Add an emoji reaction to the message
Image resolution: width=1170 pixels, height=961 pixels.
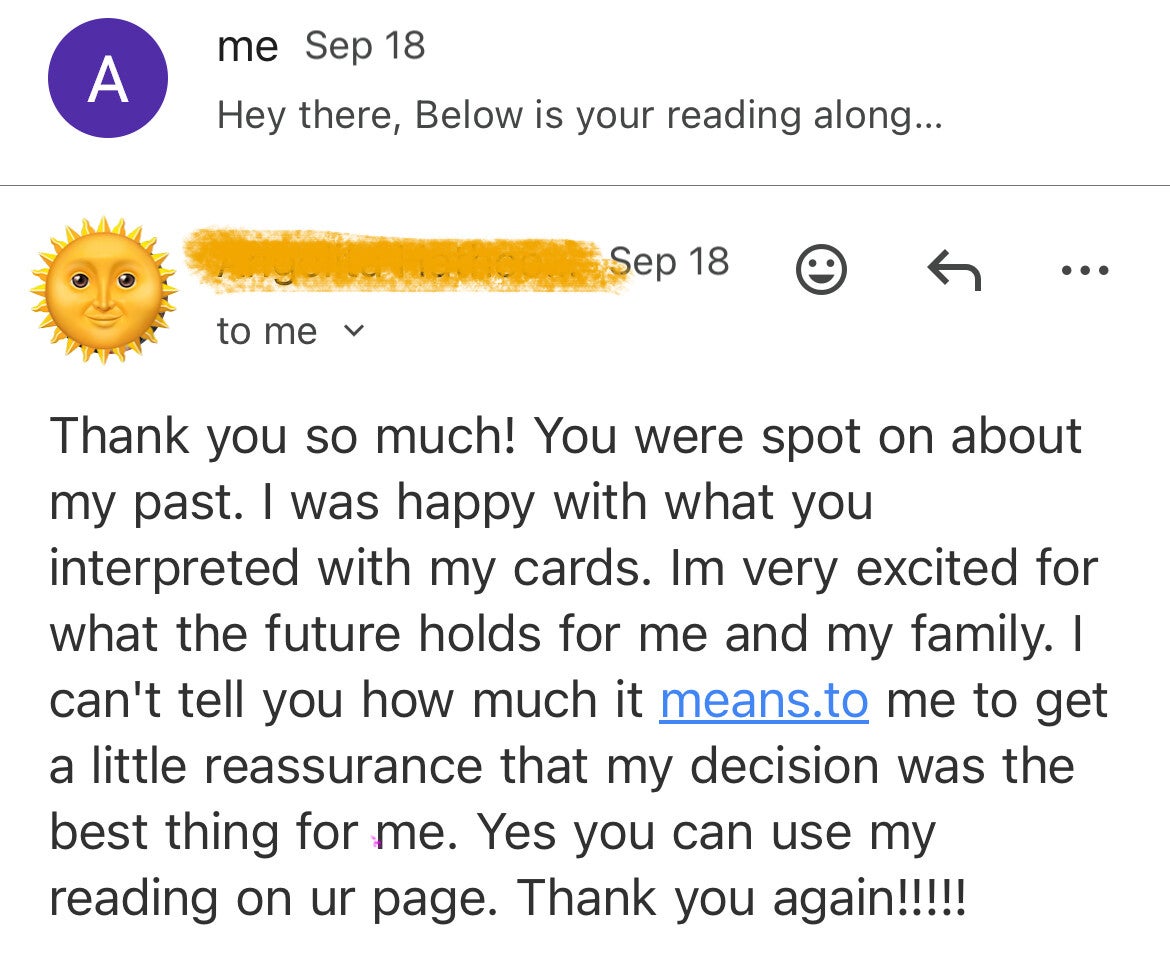tap(821, 269)
